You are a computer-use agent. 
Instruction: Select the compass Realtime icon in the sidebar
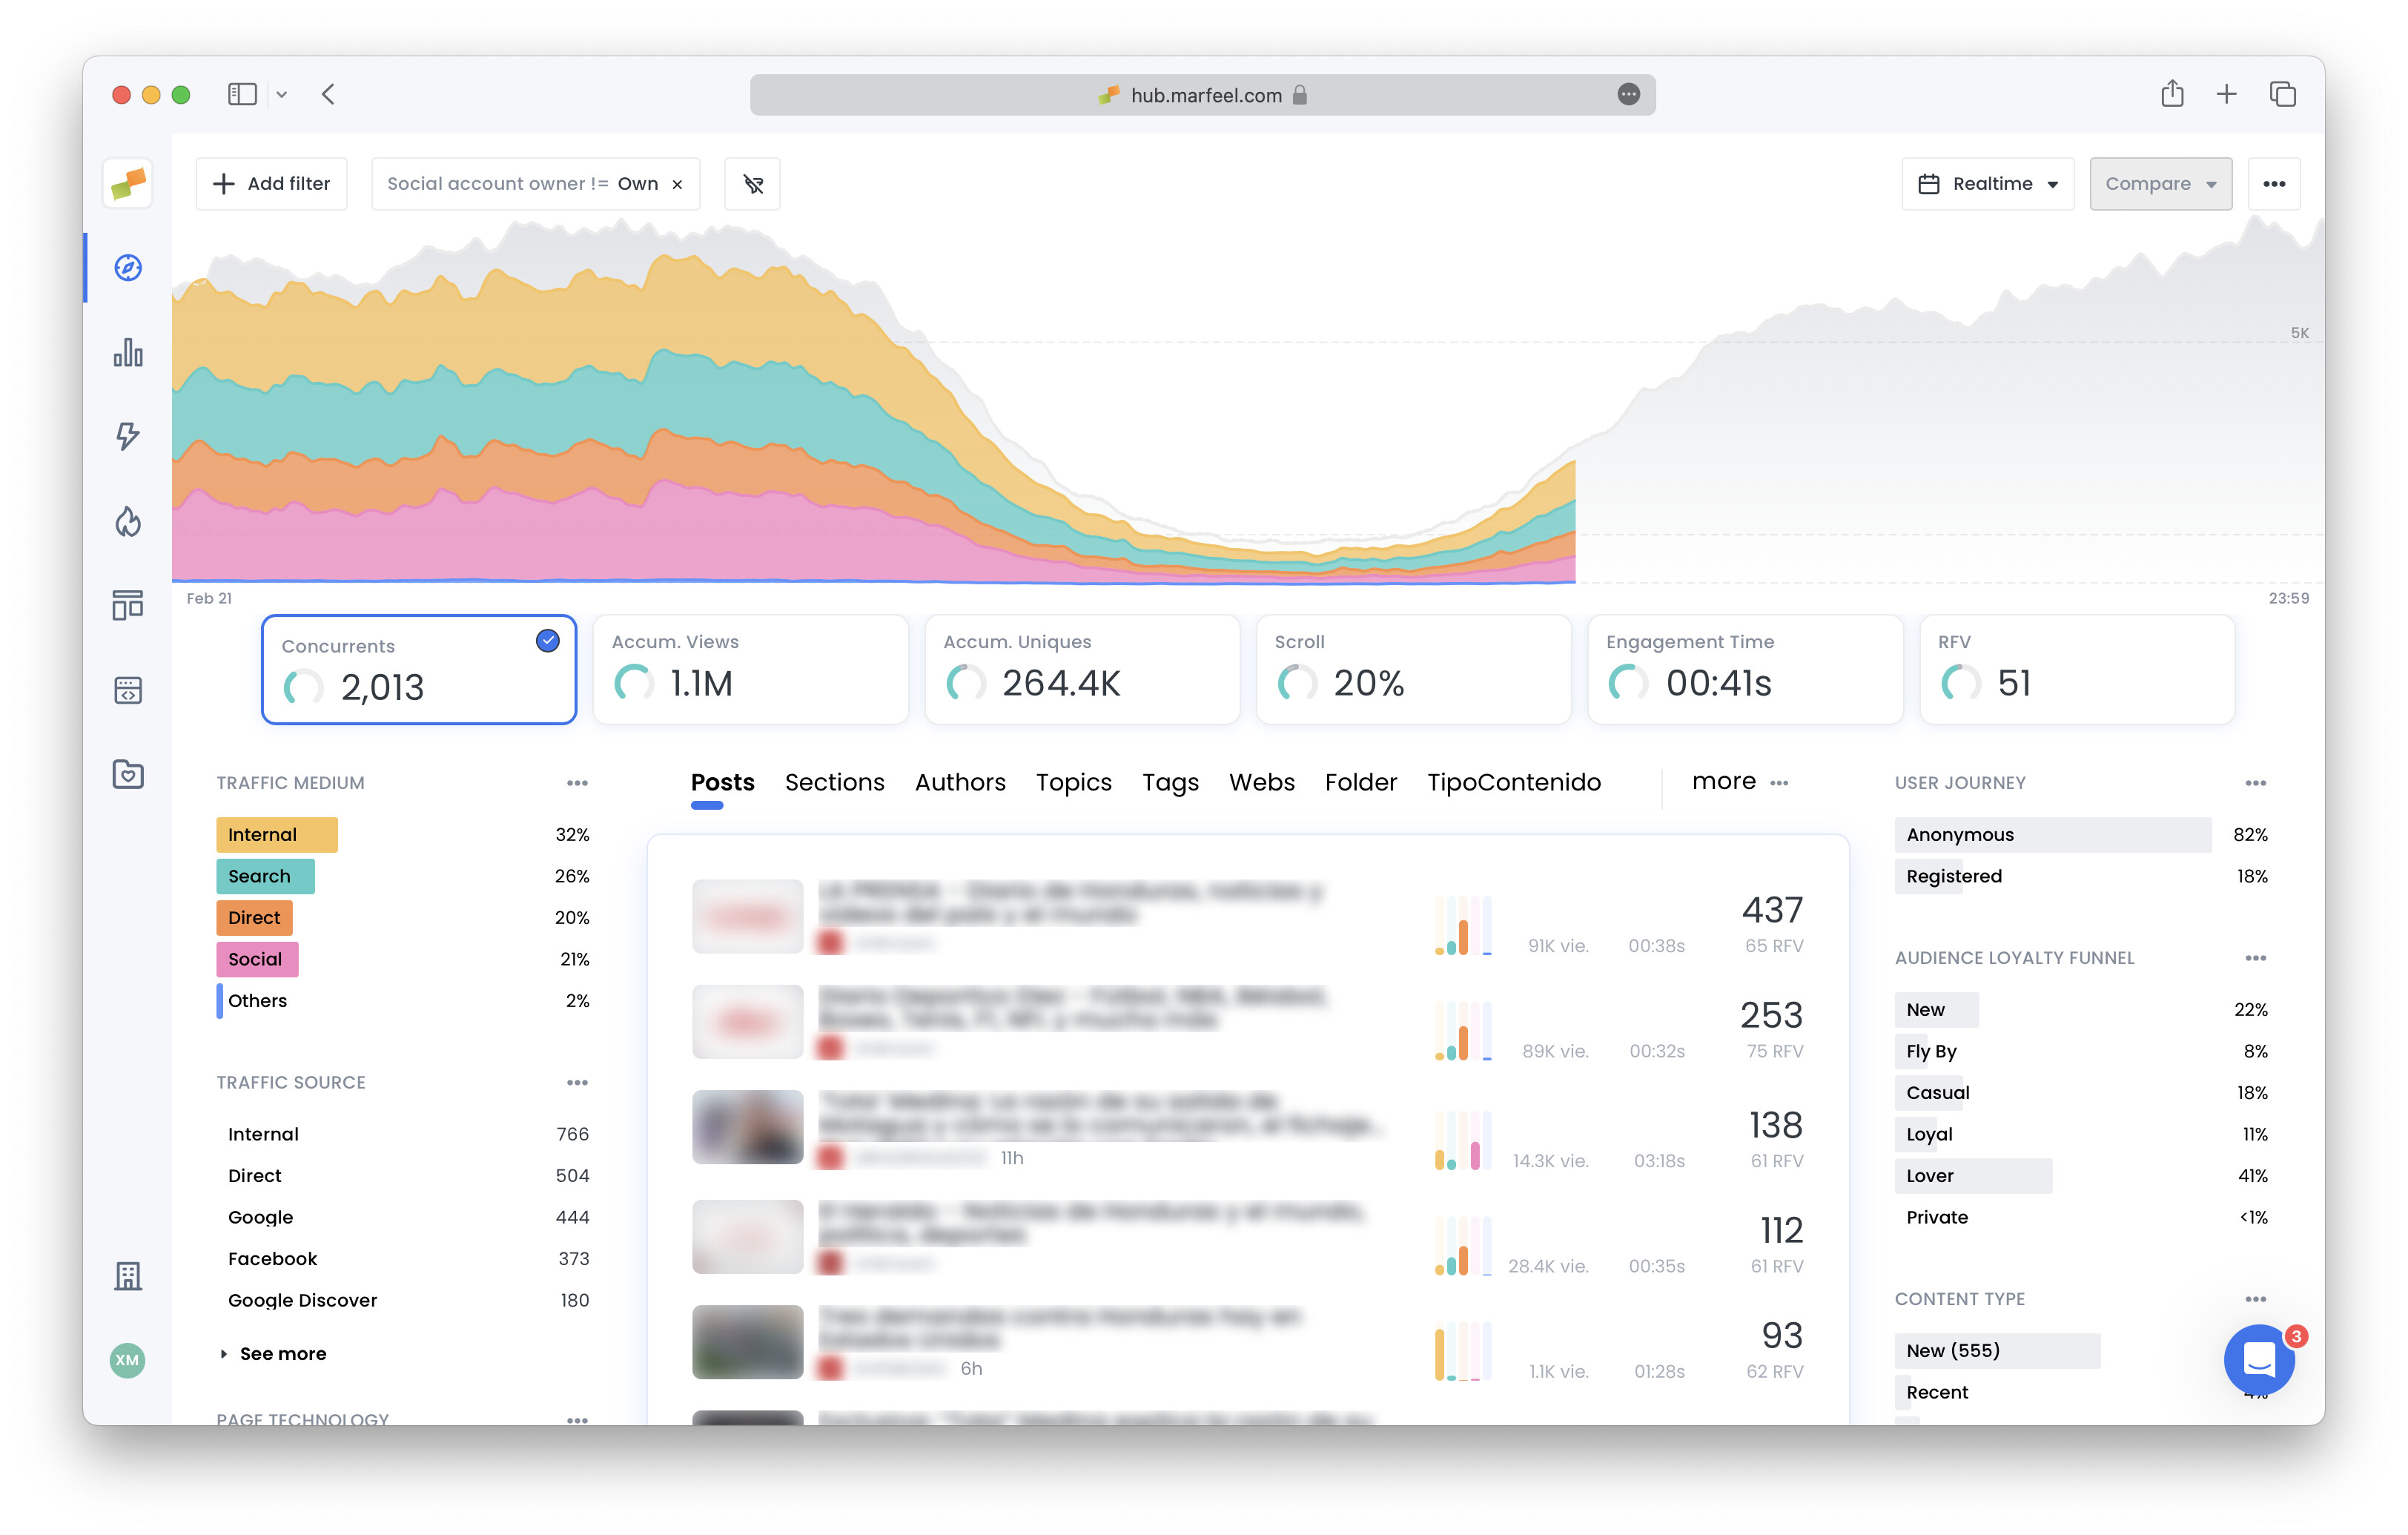point(127,267)
